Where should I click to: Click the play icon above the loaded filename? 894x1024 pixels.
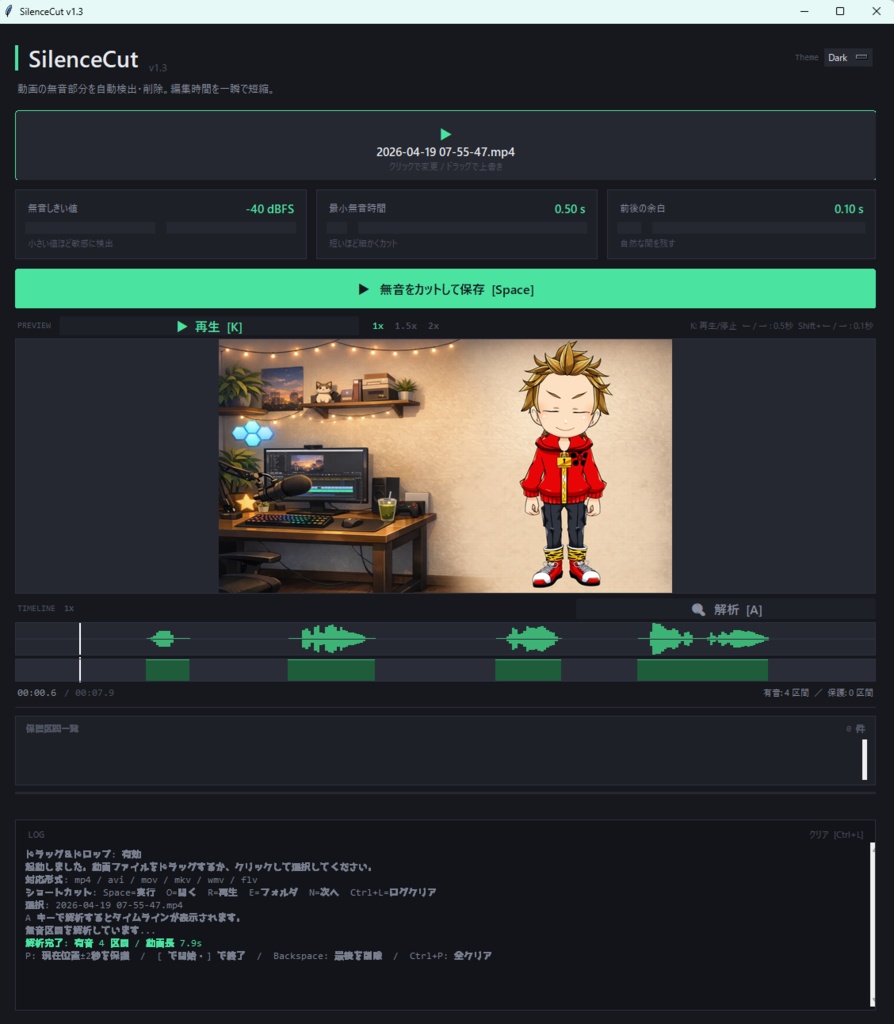[444, 135]
